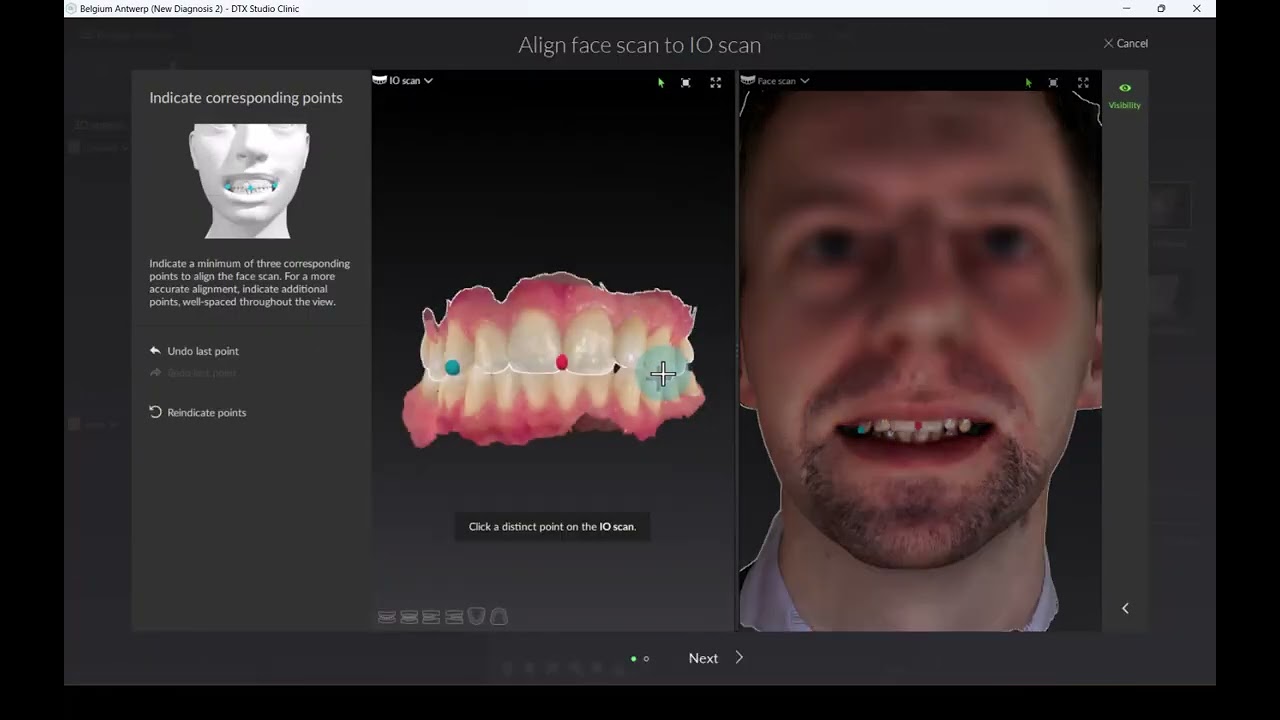Click the instruction paragraph about three corresponding points
1280x720 pixels.
[250, 283]
